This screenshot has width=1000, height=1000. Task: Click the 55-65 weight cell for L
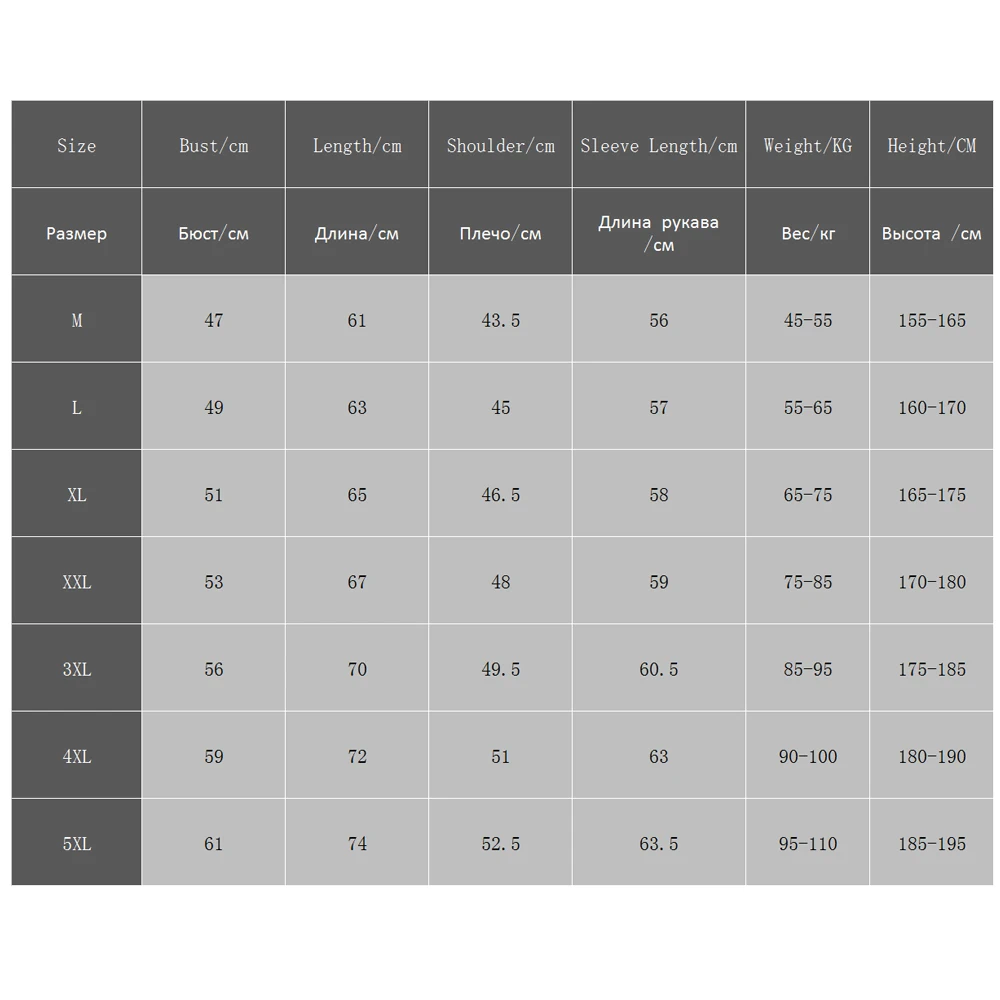point(807,408)
